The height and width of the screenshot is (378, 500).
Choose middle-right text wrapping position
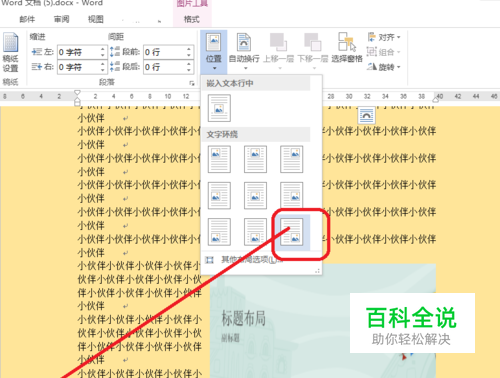pyautogui.click(x=292, y=195)
